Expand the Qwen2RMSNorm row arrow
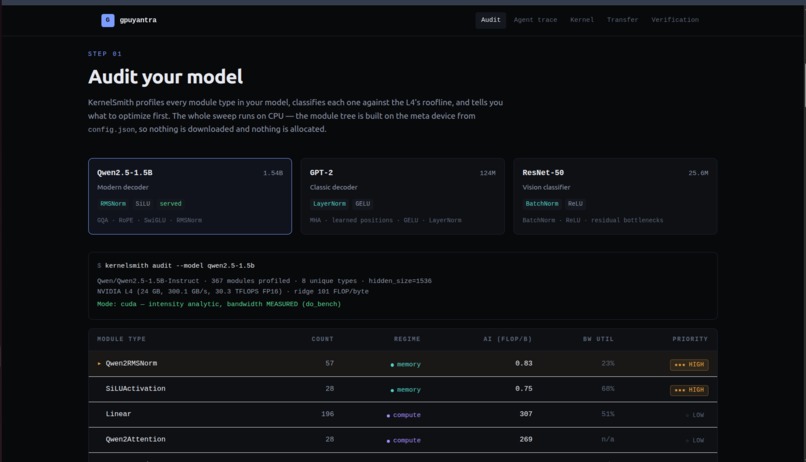 (99, 363)
